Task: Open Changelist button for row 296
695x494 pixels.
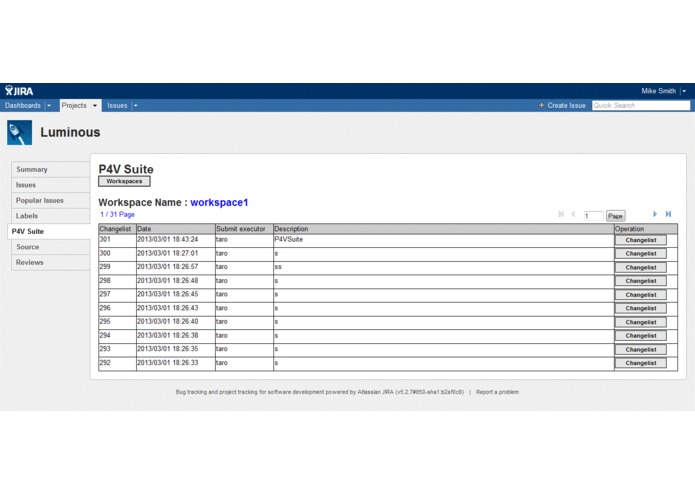Action: (640, 308)
